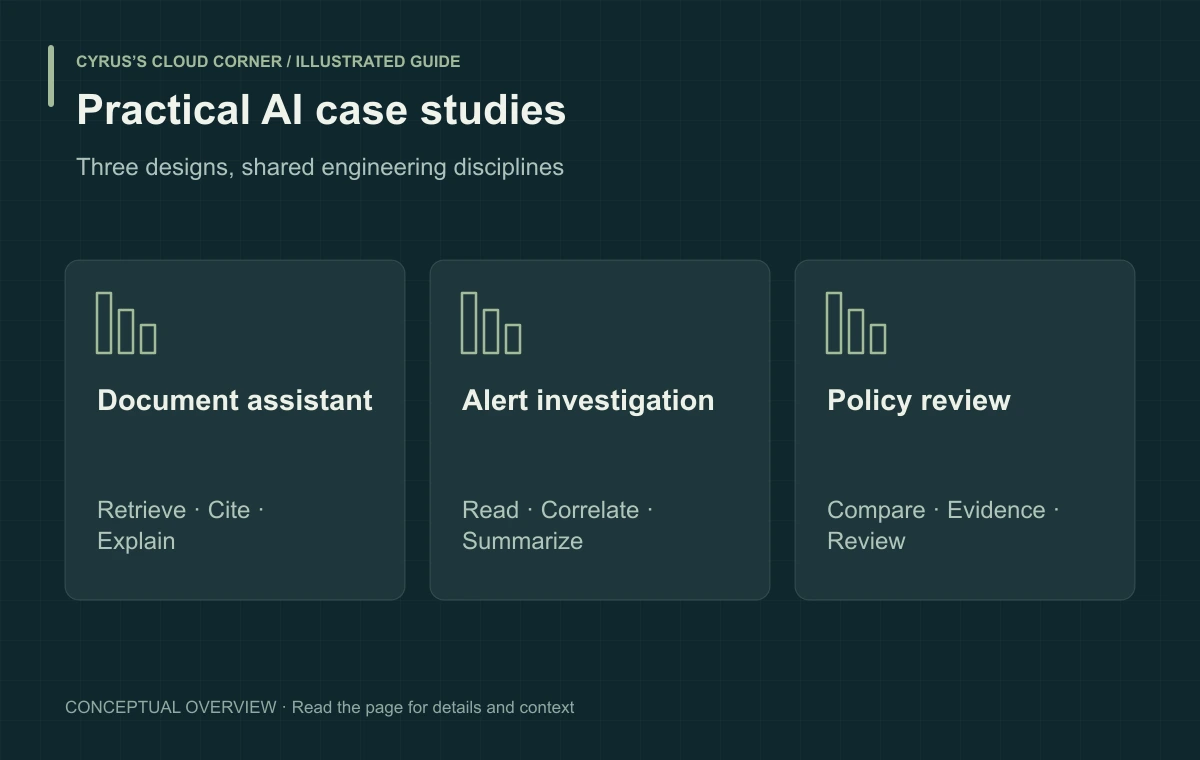This screenshot has width=1200, height=760.
Task: Click the 'Read · Correlate · Summarize' text
Action: coord(557,525)
